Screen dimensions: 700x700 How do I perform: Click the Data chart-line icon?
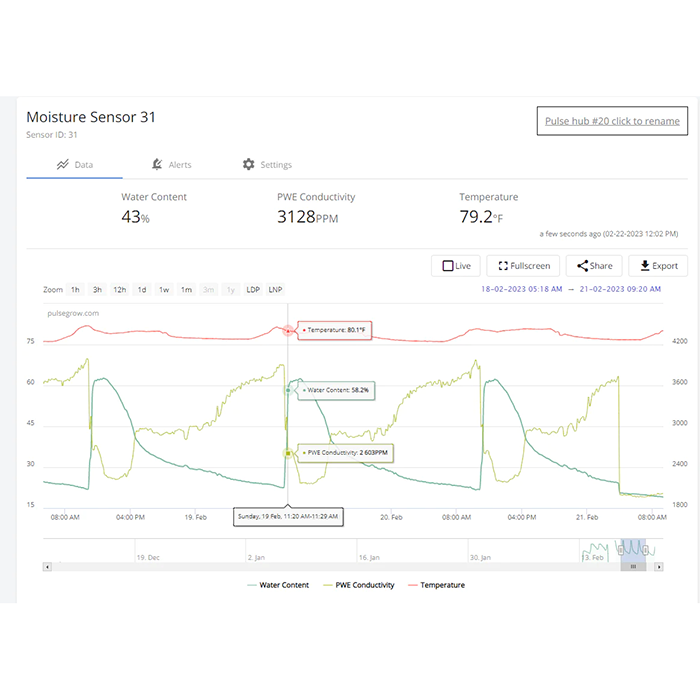(x=63, y=164)
